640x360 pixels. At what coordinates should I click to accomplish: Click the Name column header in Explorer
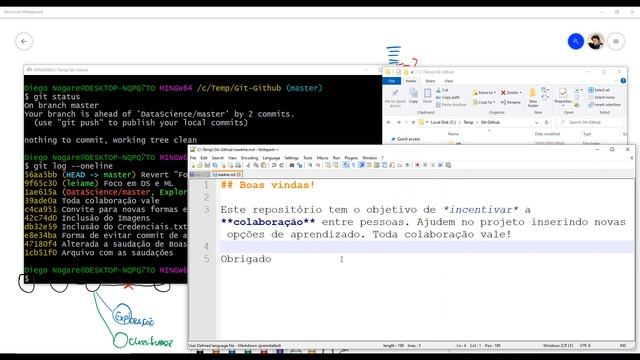coord(453,134)
